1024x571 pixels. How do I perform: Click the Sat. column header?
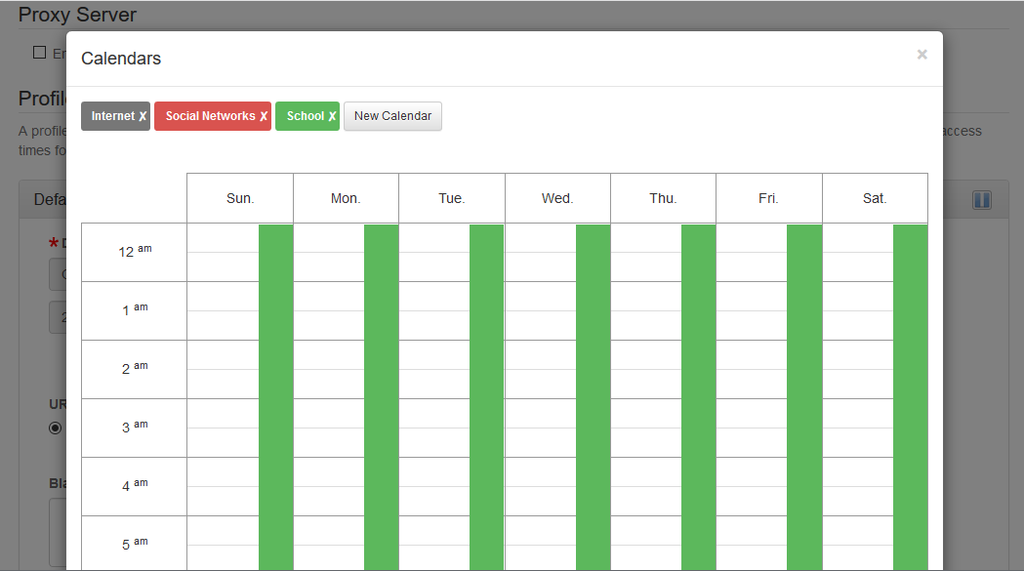875,198
